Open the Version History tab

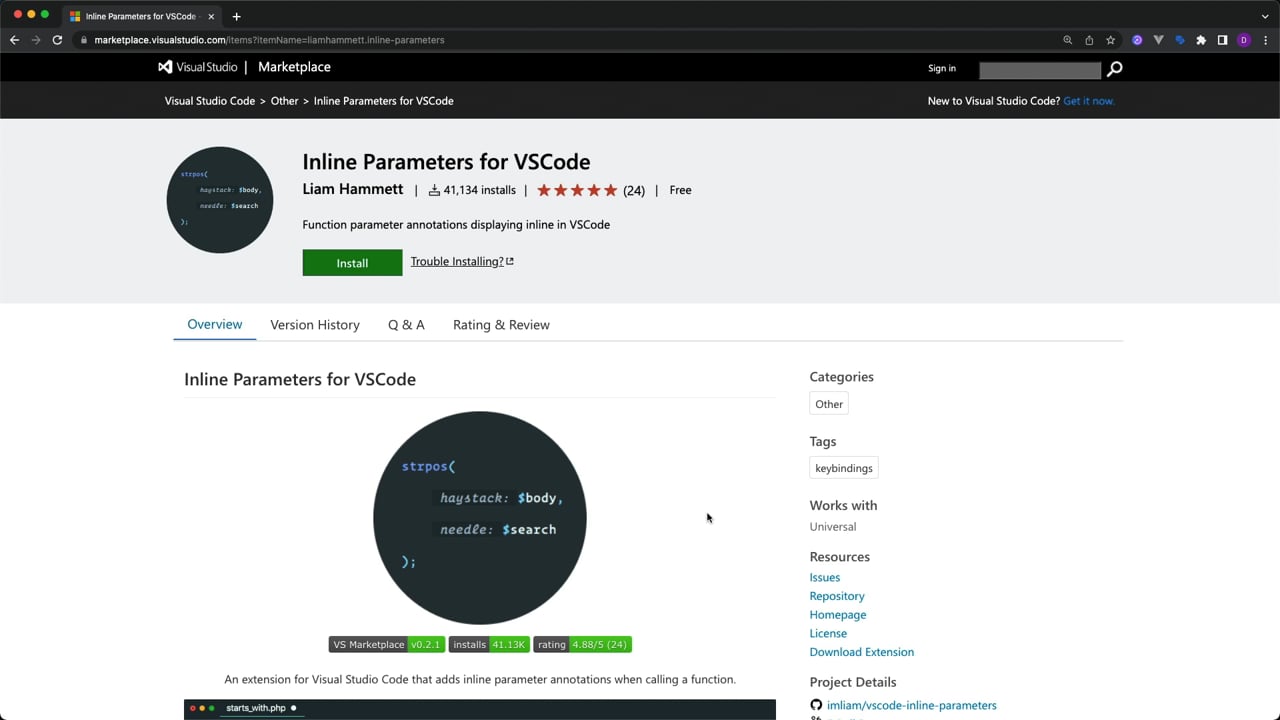[315, 325]
